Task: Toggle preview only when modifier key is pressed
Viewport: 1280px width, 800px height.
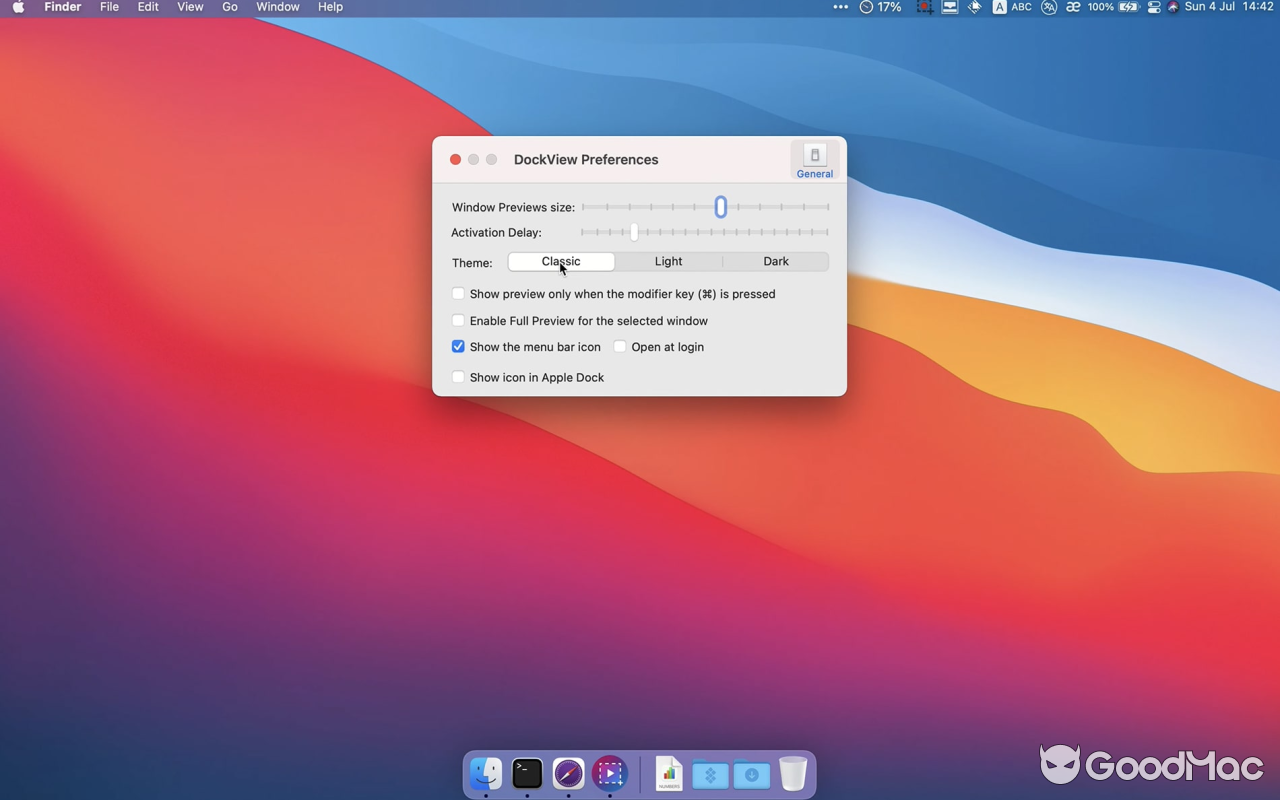Action: [458, 293]
